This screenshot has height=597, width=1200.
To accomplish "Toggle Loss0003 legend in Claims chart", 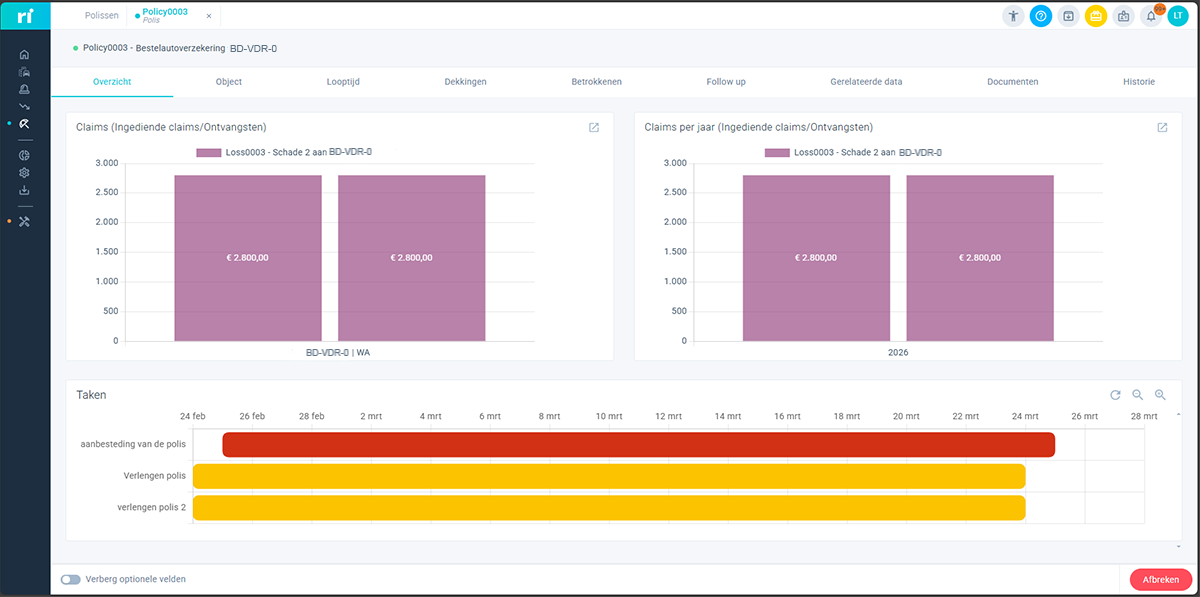I will [x=284, y=152].
